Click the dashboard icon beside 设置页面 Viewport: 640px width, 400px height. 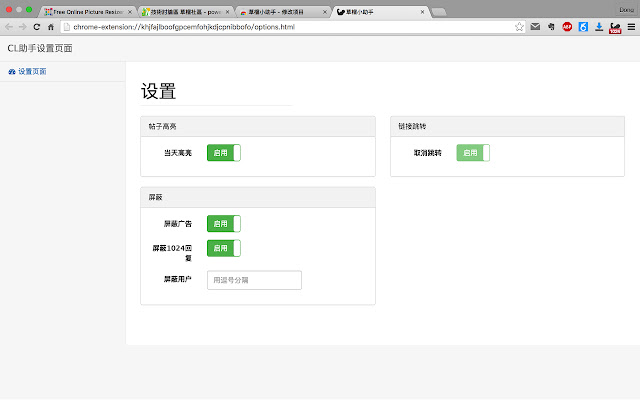click(12, 72)
